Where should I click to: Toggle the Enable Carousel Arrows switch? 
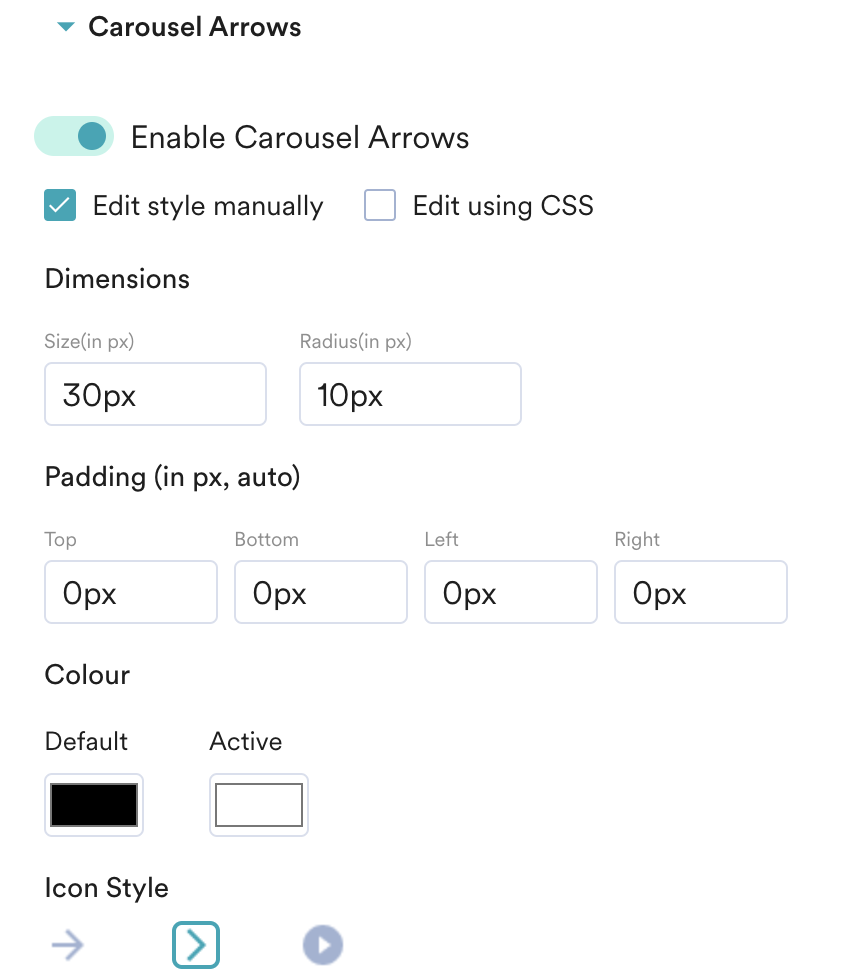pos(74,136)
